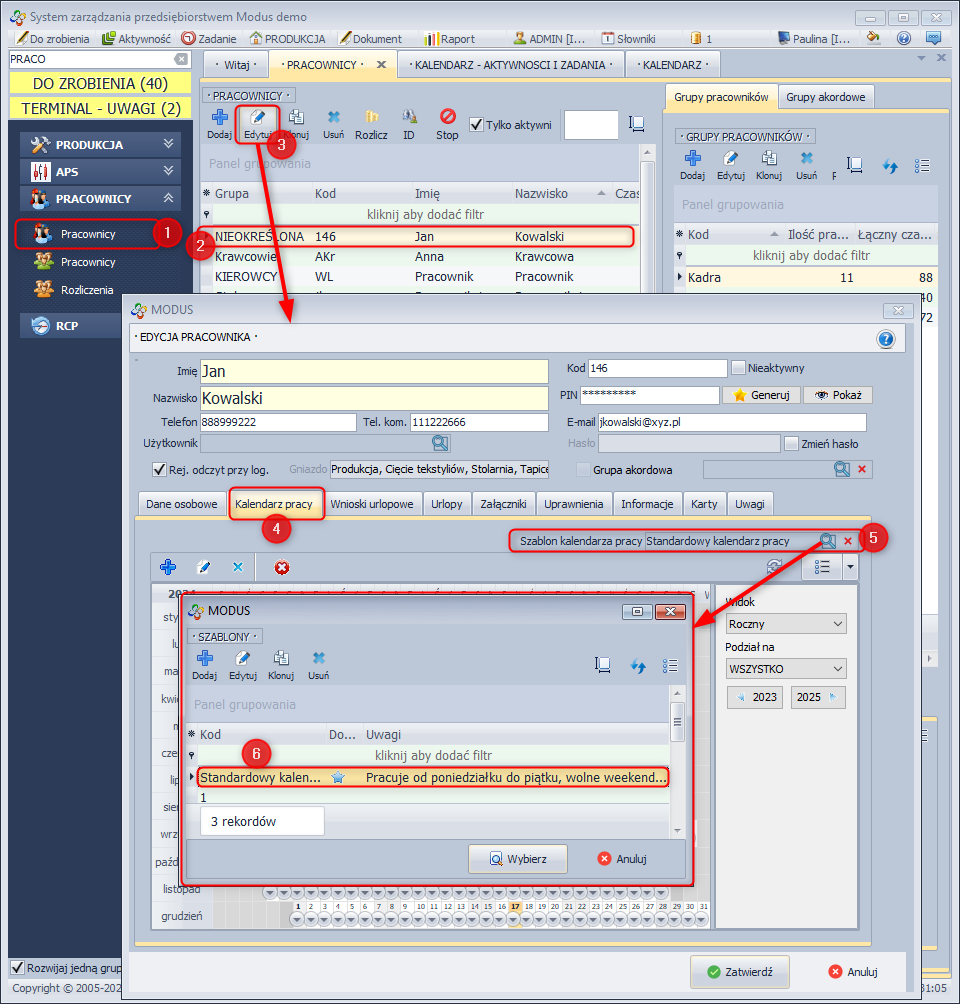This screenshot has height=1004, width=960.
Task: Switch to the Wnioski urlopowe tab
Action: [371, 504]
